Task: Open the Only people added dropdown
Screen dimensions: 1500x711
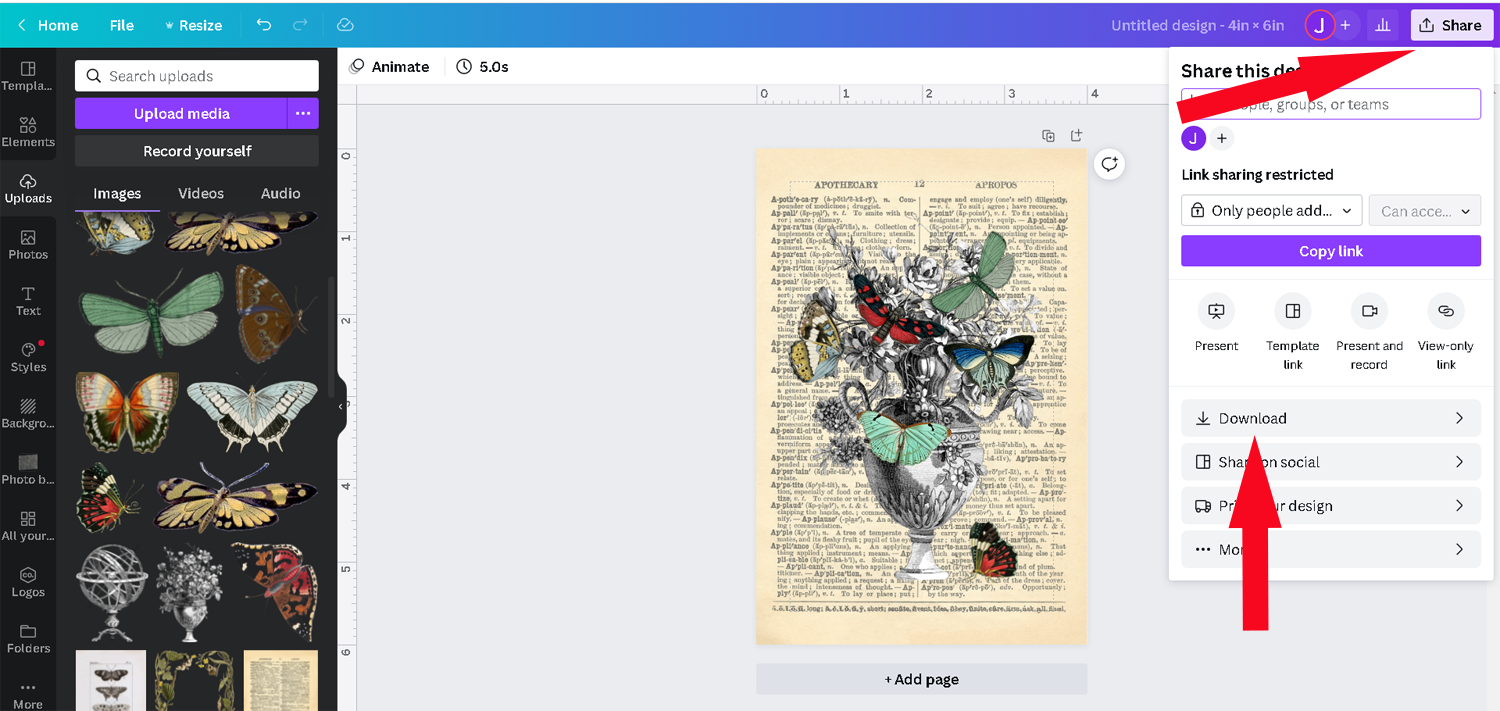Action: coord(1272,211)
